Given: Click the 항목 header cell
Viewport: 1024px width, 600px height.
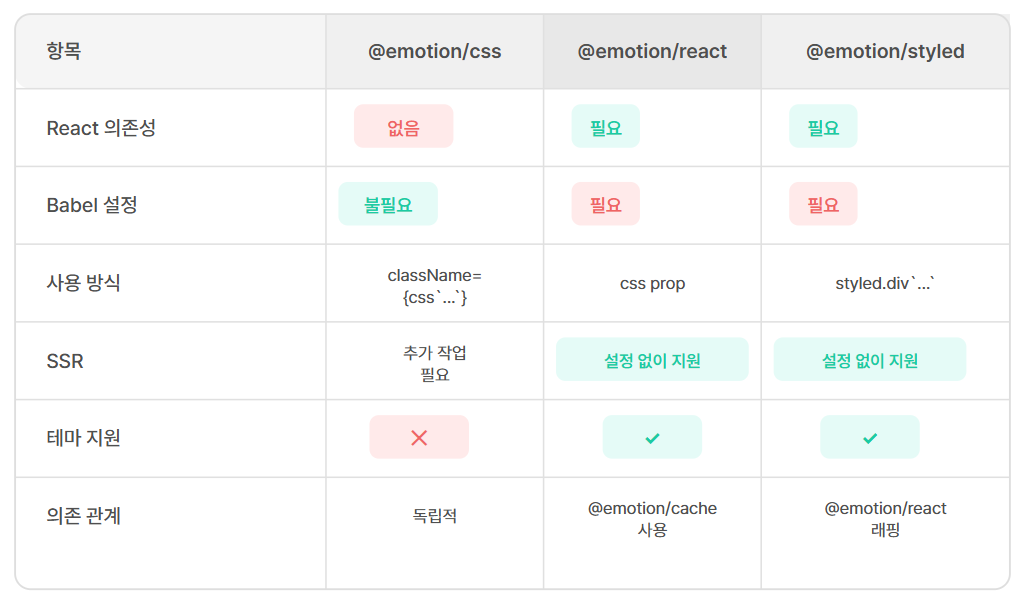Looking at the screenshot, I should [x=170, y=52].
